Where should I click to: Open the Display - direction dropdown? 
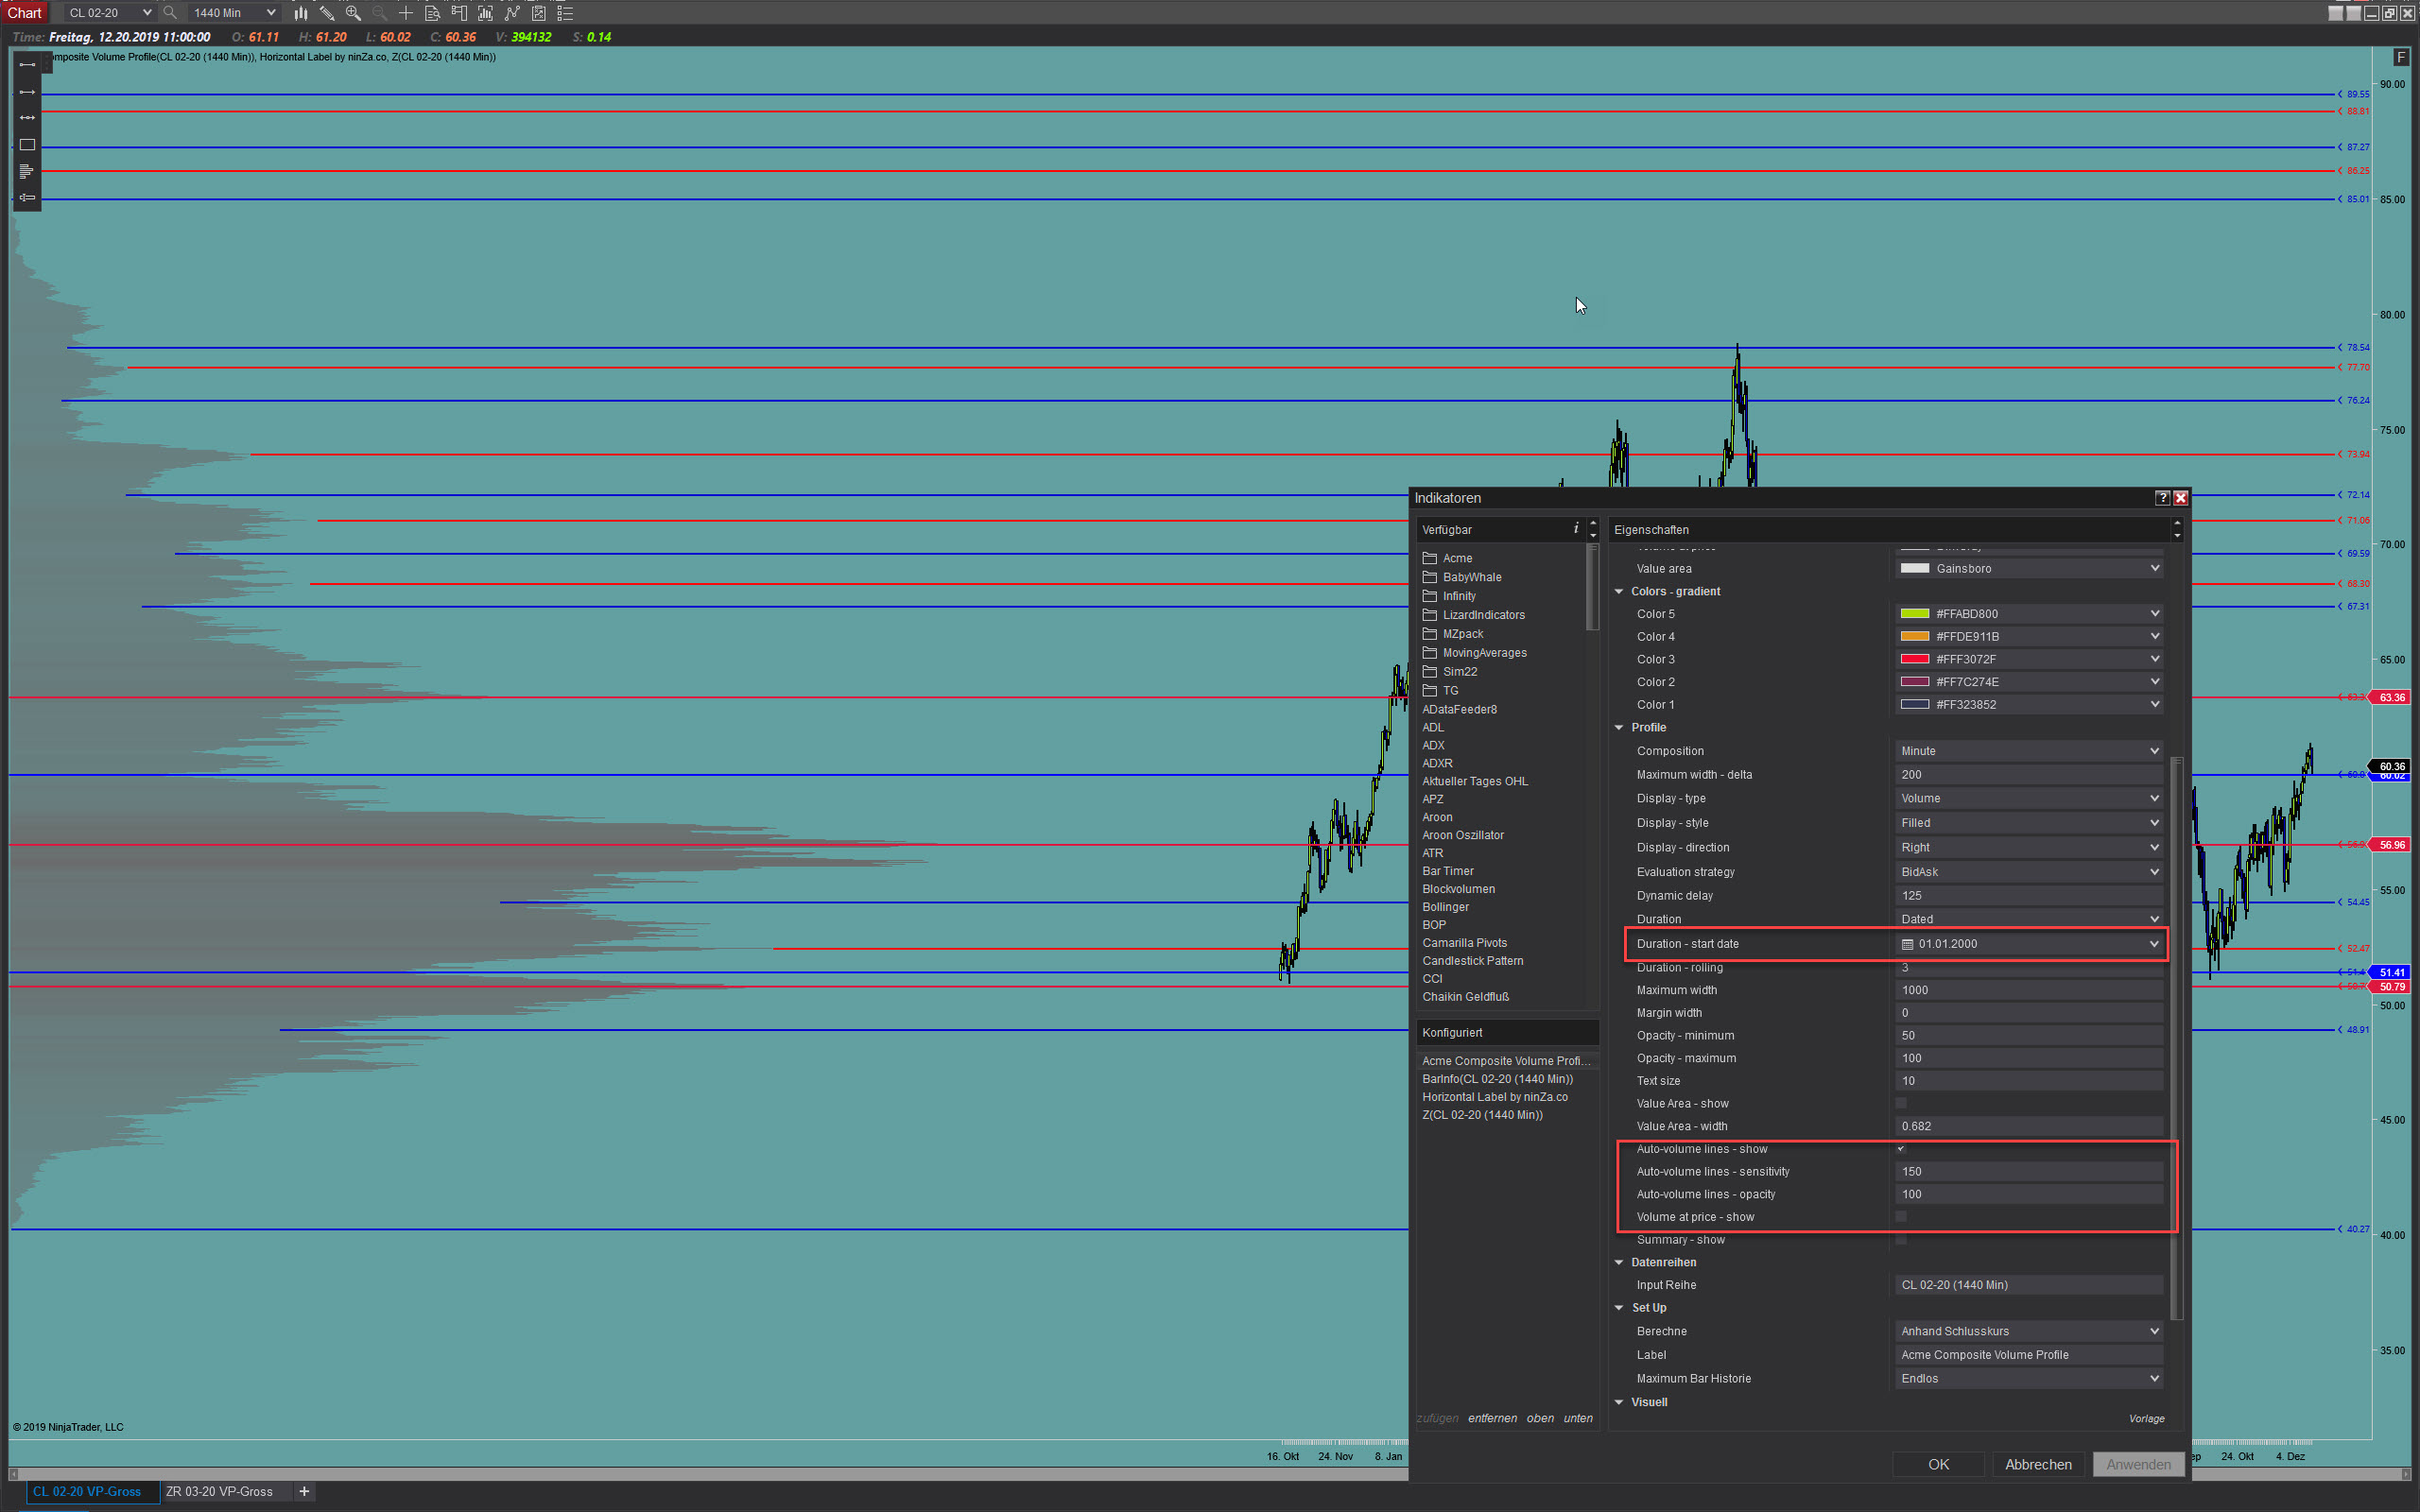pos(2028,847)
